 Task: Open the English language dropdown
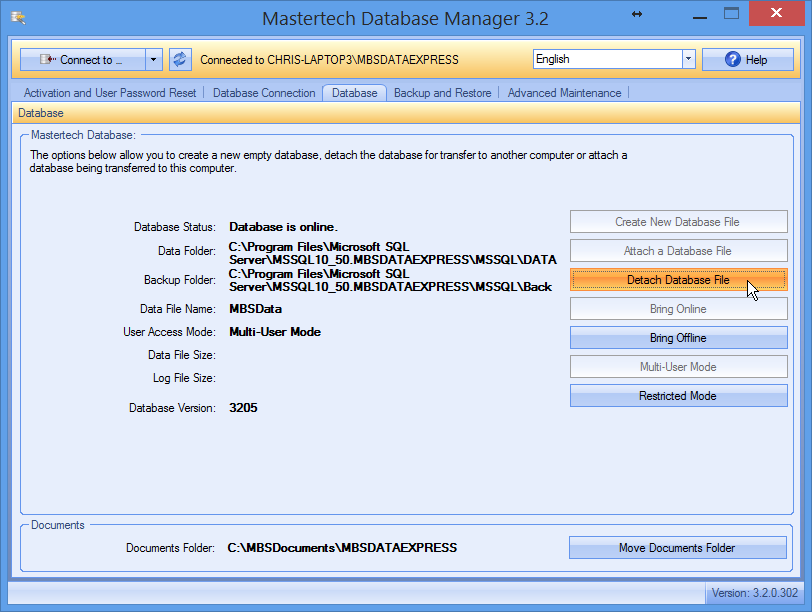tap(688, 59)
